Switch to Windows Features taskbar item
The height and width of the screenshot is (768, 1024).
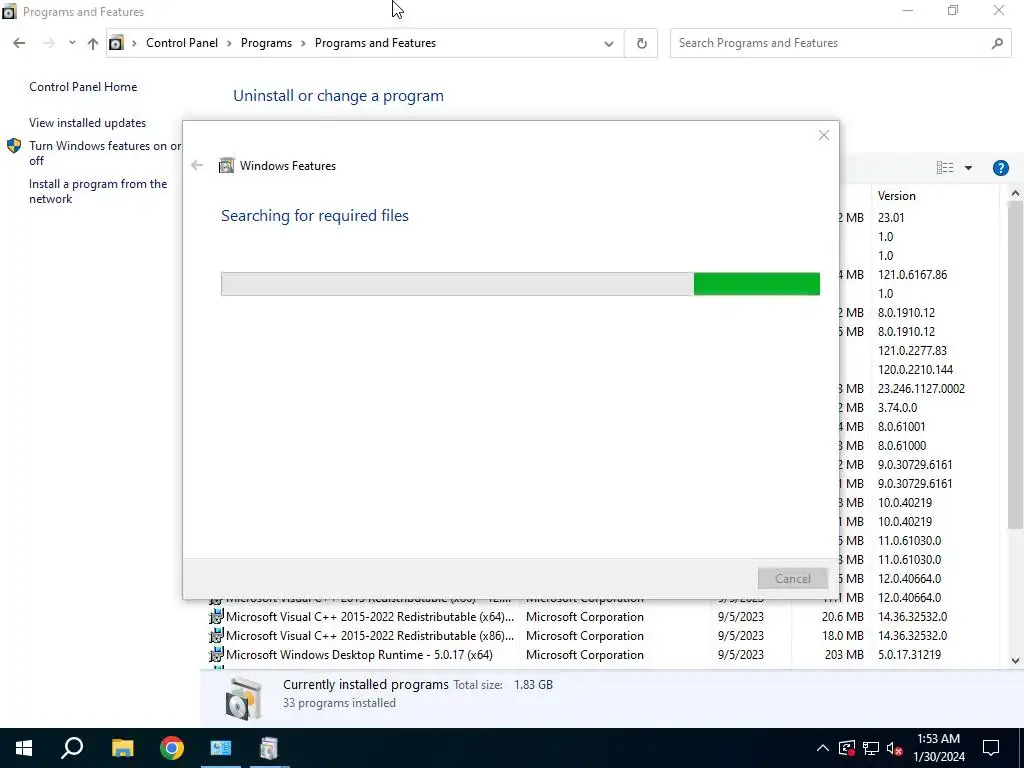269,748
